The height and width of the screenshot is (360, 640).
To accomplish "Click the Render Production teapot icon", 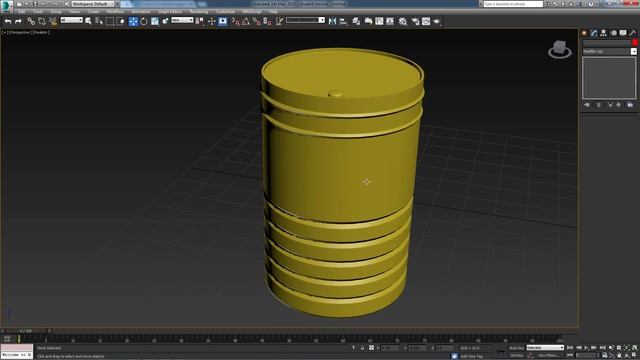I will click(x=437, y=21).
